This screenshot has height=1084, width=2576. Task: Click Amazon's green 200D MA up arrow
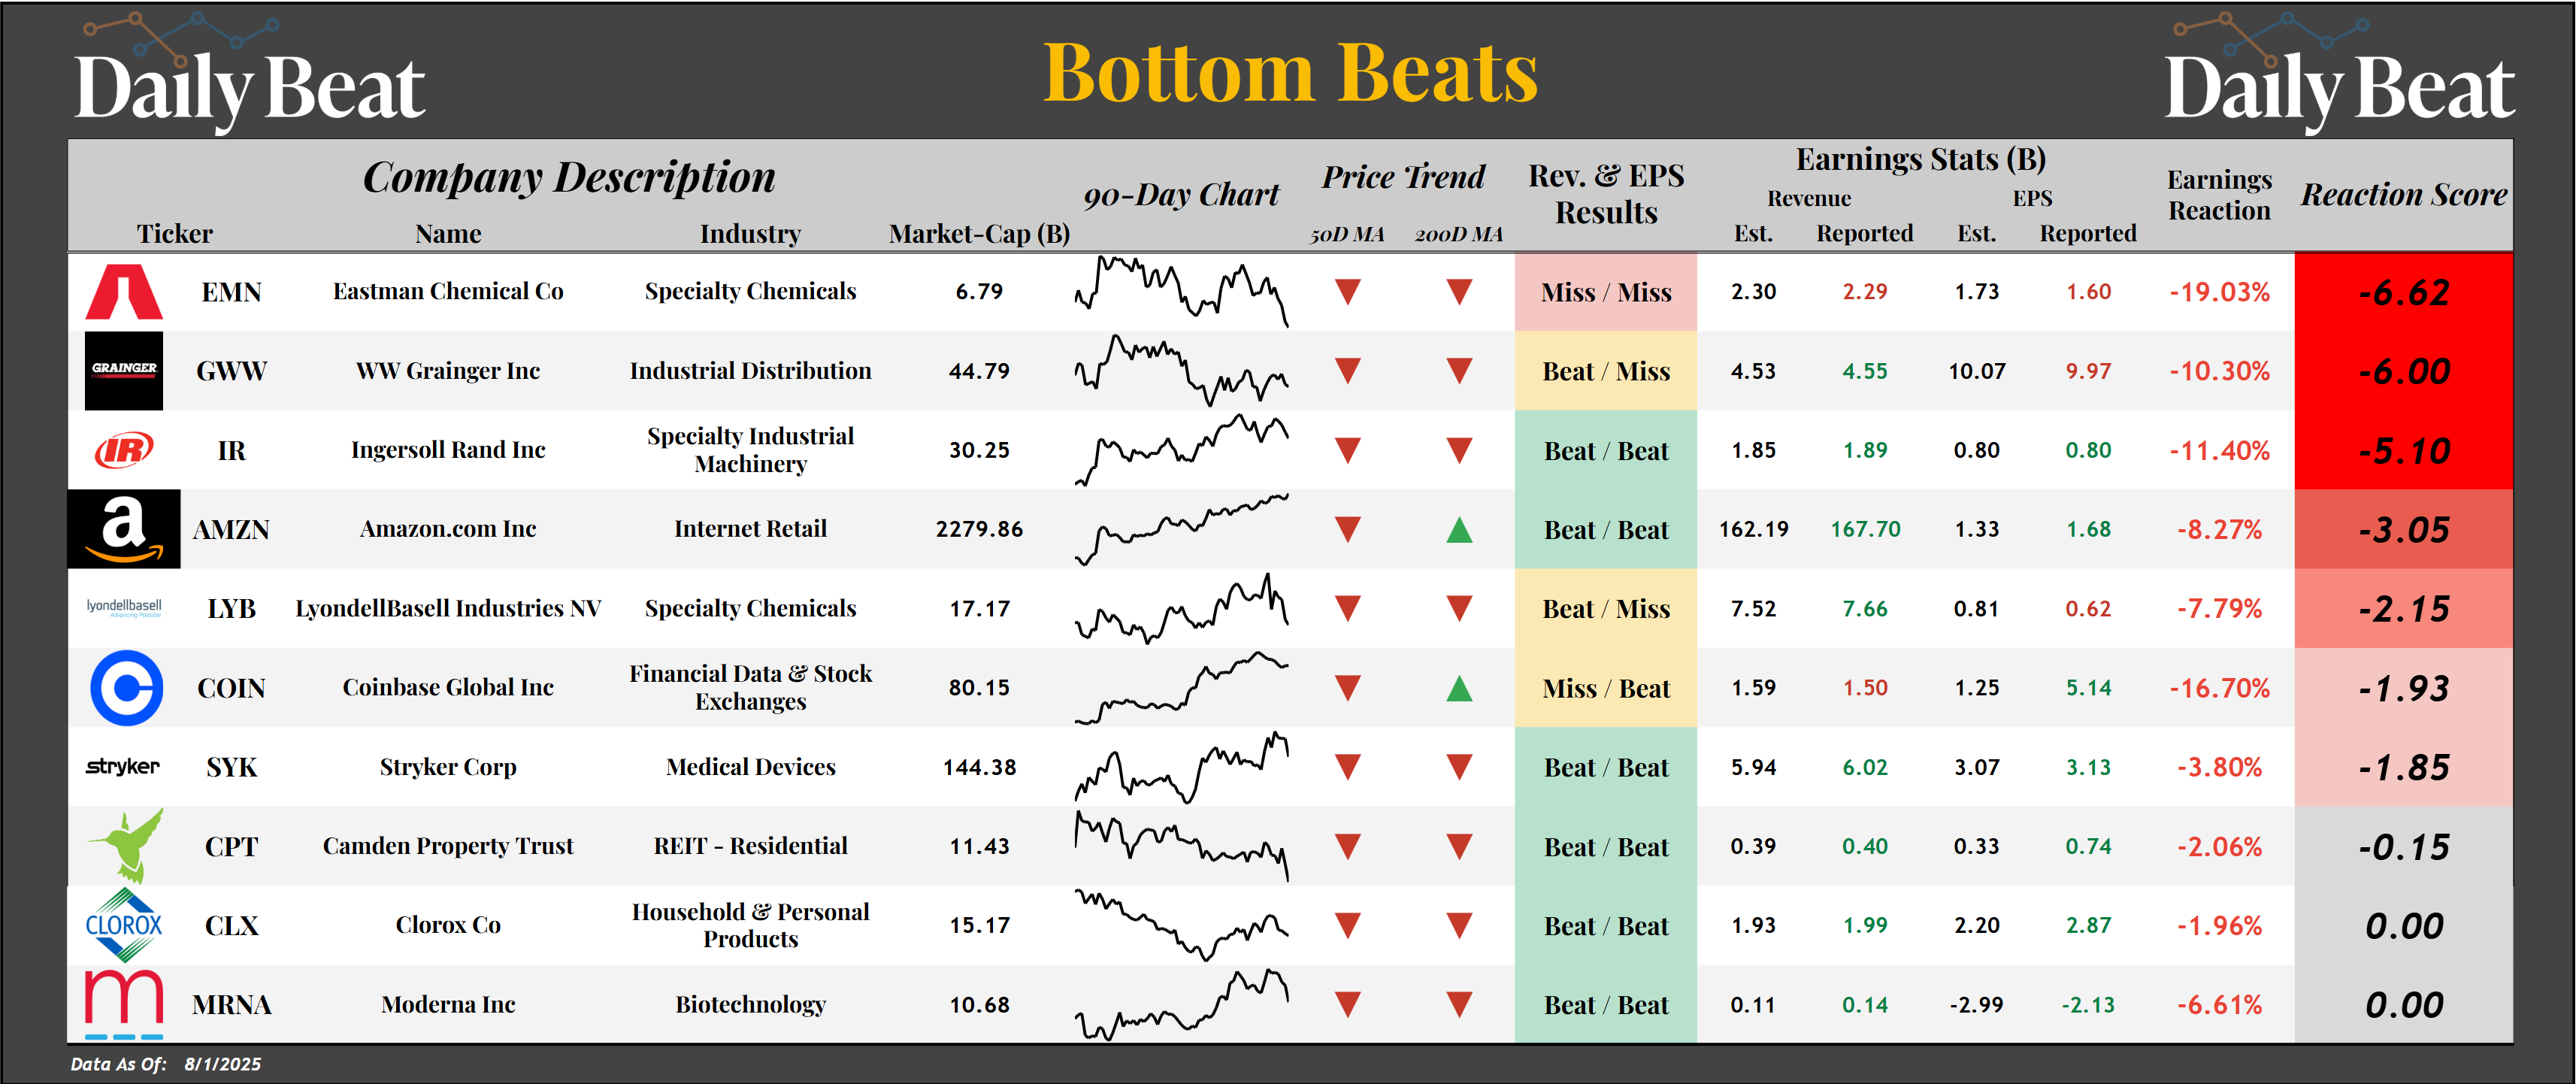[x=1459, y=530]
